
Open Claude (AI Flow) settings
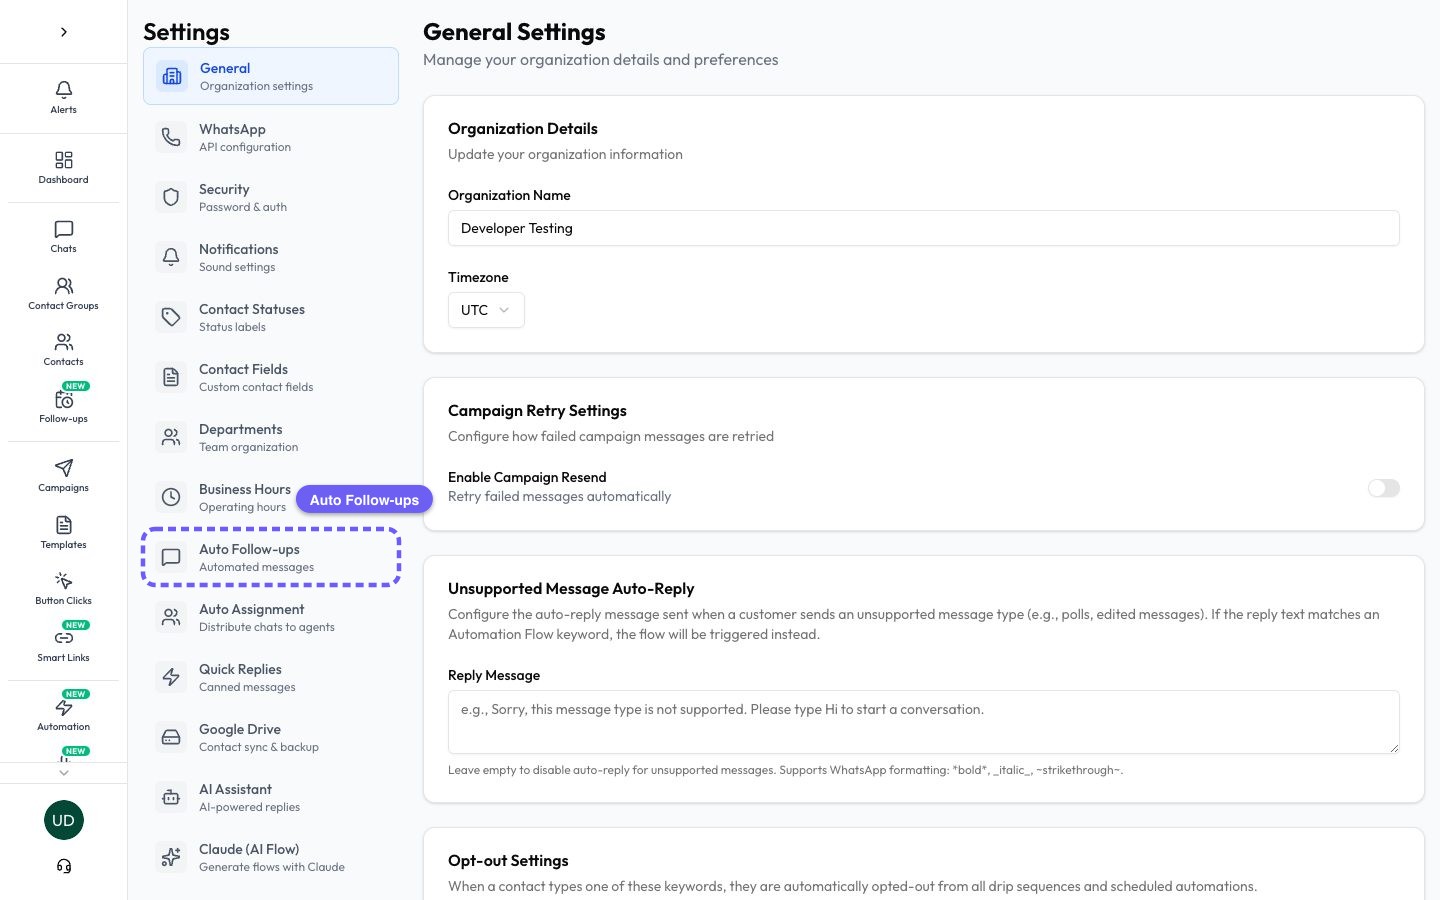click(x=271, y=857)
